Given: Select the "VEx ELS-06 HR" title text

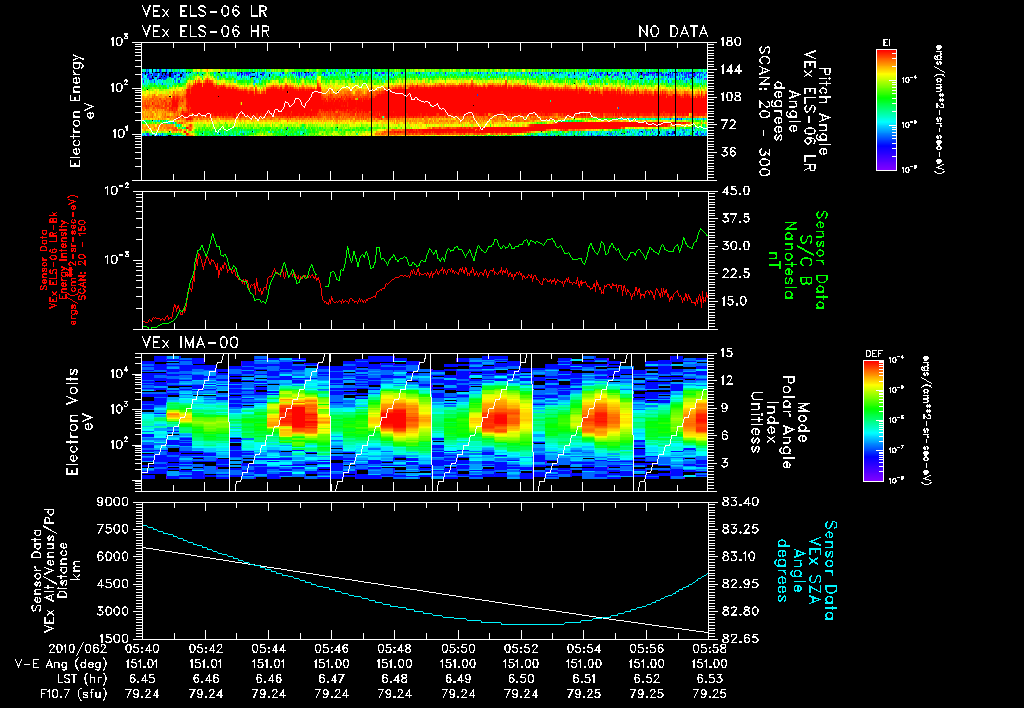Looking at the screenshot, I should click(x=206, y=31).
